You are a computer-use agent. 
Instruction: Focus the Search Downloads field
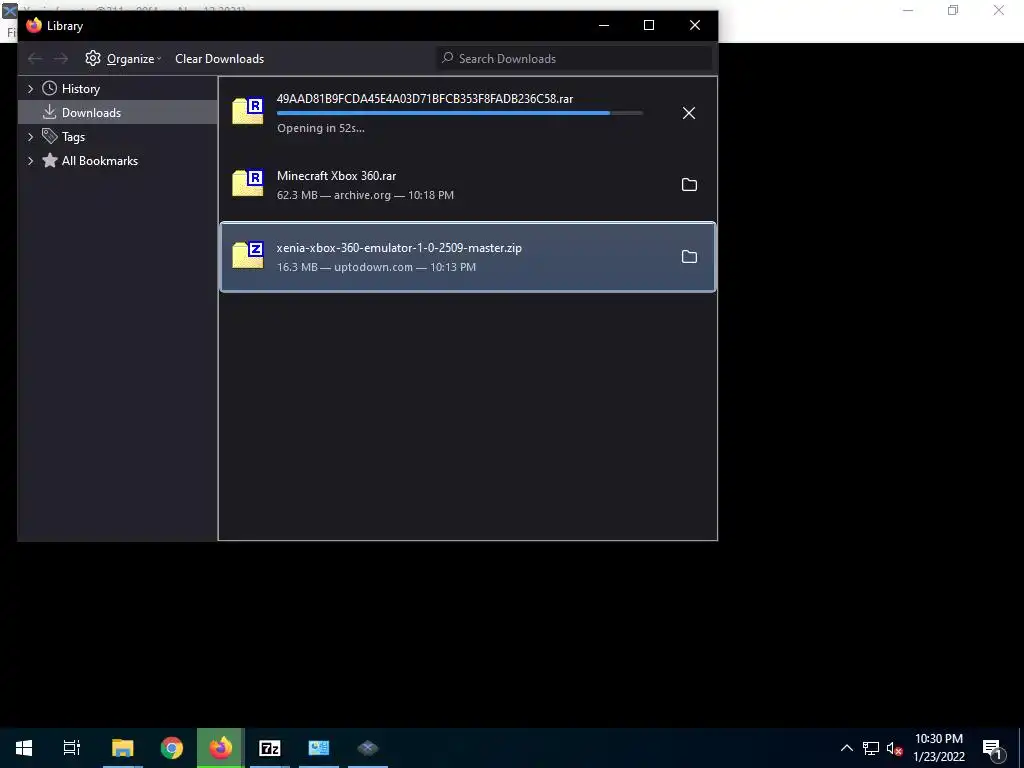pos(575,59)
